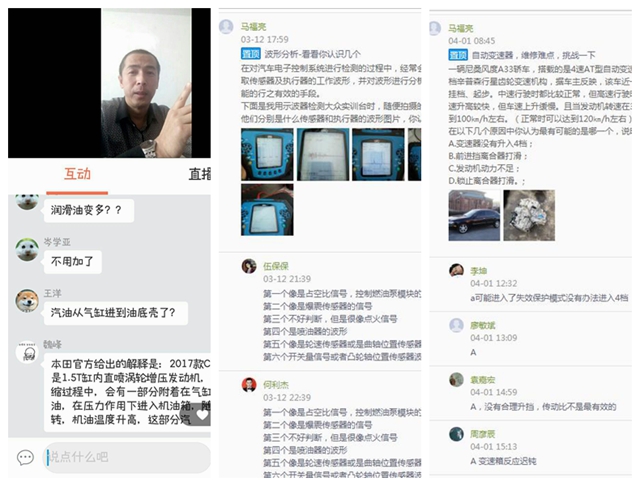Click the live video stream of the presenter
Screen dimensions: 640x486
109,83
